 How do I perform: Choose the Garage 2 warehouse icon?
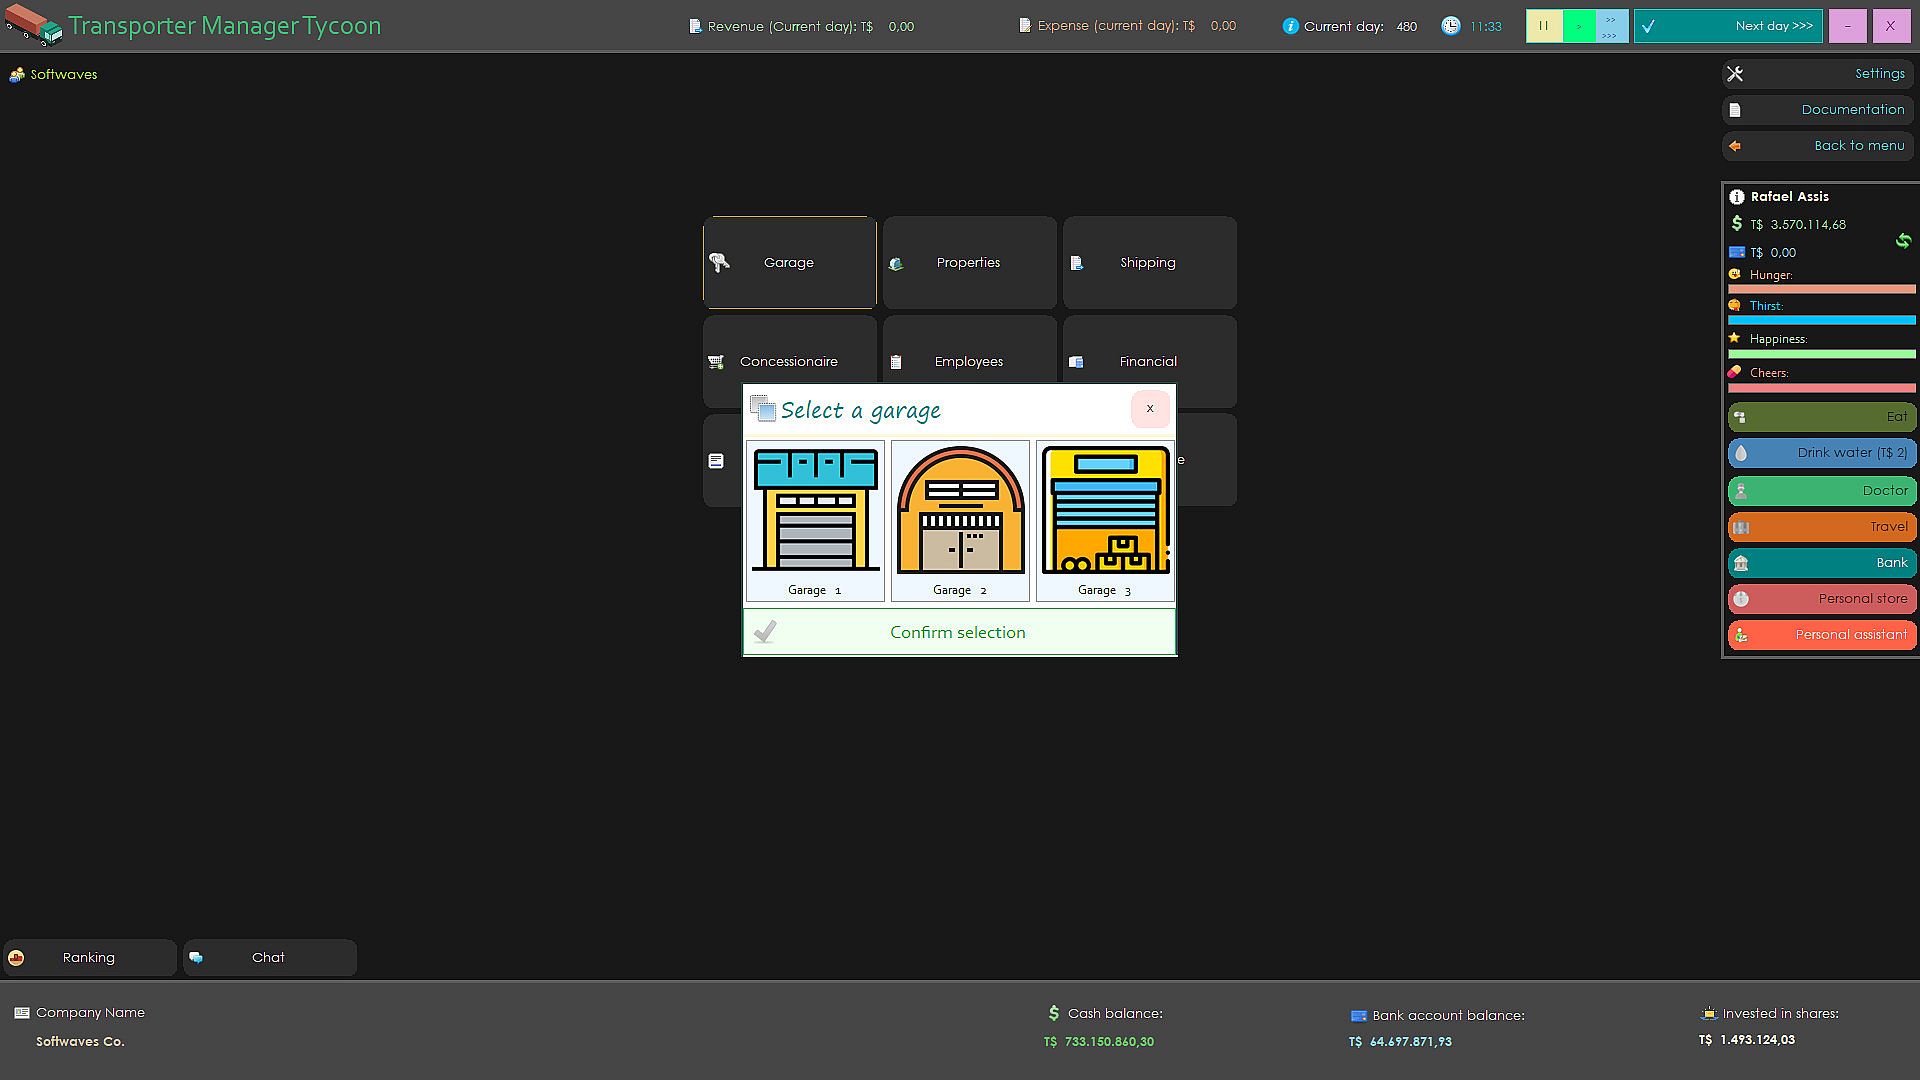(x=960, y=520)
